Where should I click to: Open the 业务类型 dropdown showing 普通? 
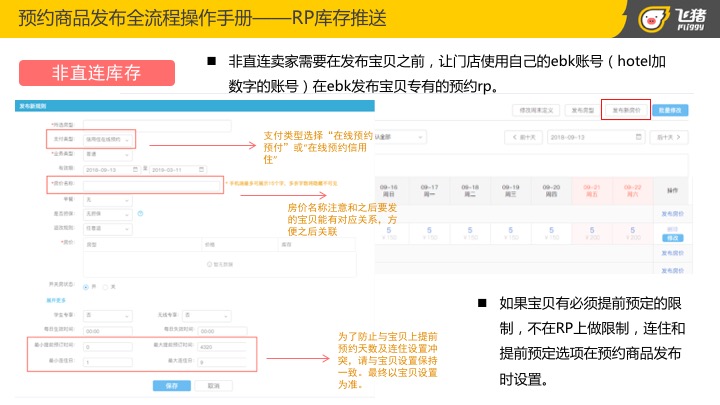(108, 154)
